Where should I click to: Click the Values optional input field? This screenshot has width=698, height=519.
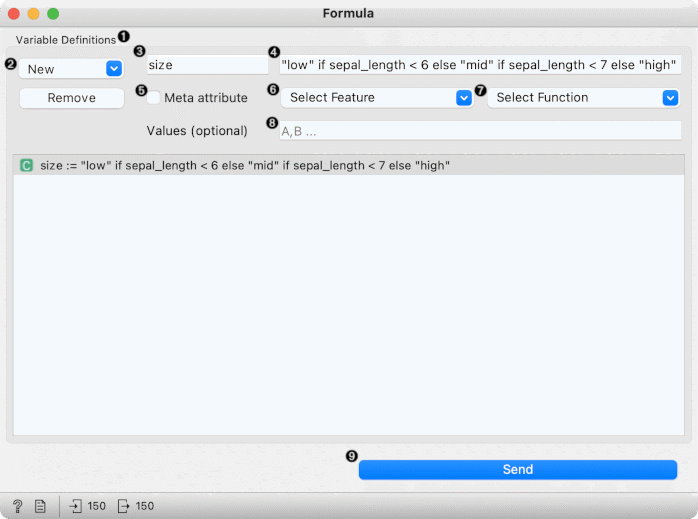(480, 131)
